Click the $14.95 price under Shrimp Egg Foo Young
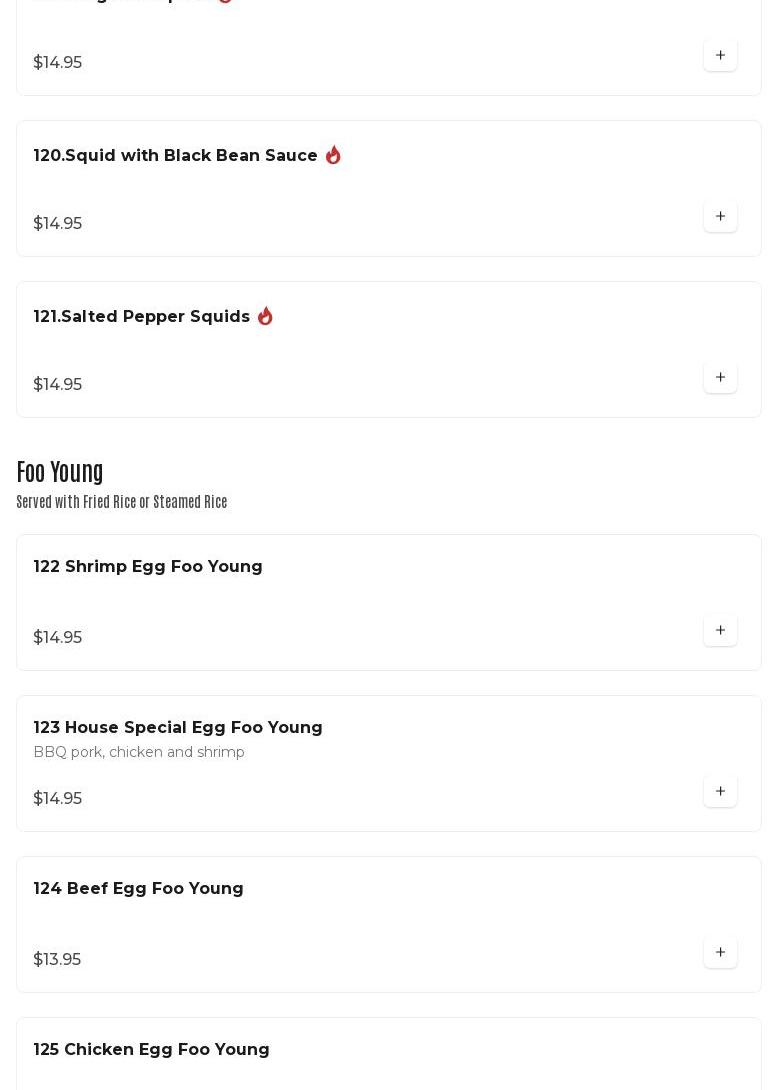778x1090 pixels. [58, 638]
